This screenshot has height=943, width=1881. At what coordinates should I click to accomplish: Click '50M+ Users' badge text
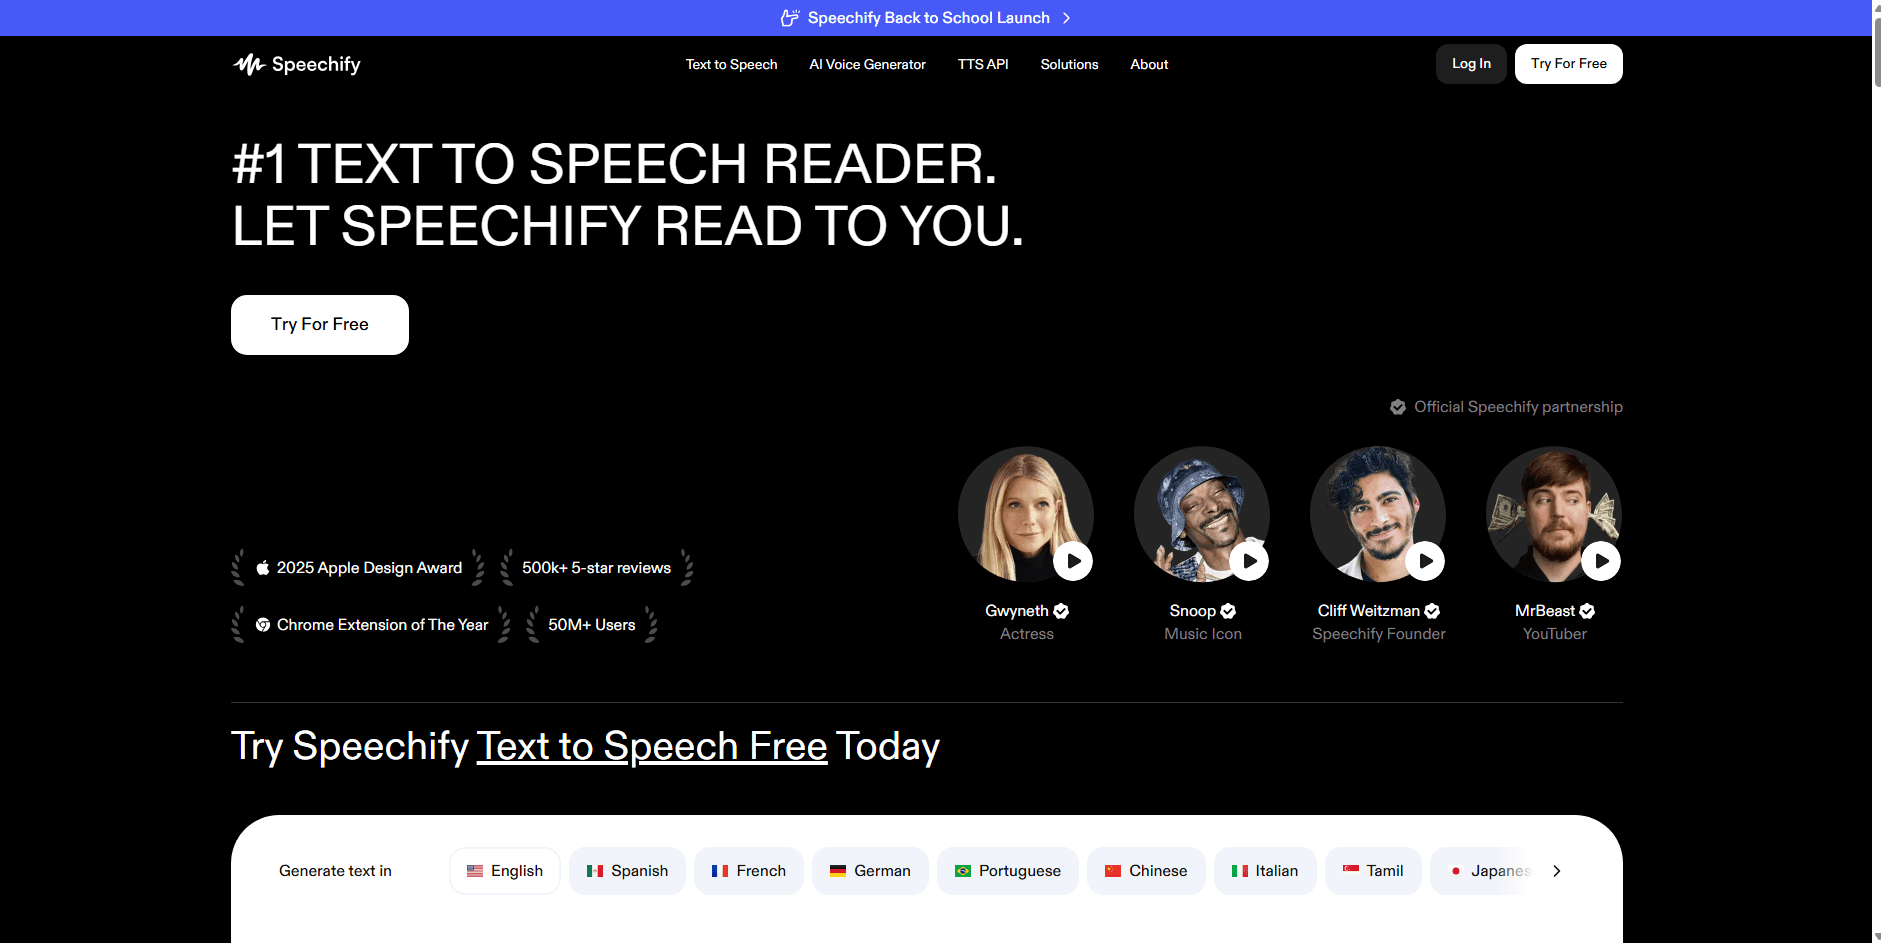[x=591, y=625]
